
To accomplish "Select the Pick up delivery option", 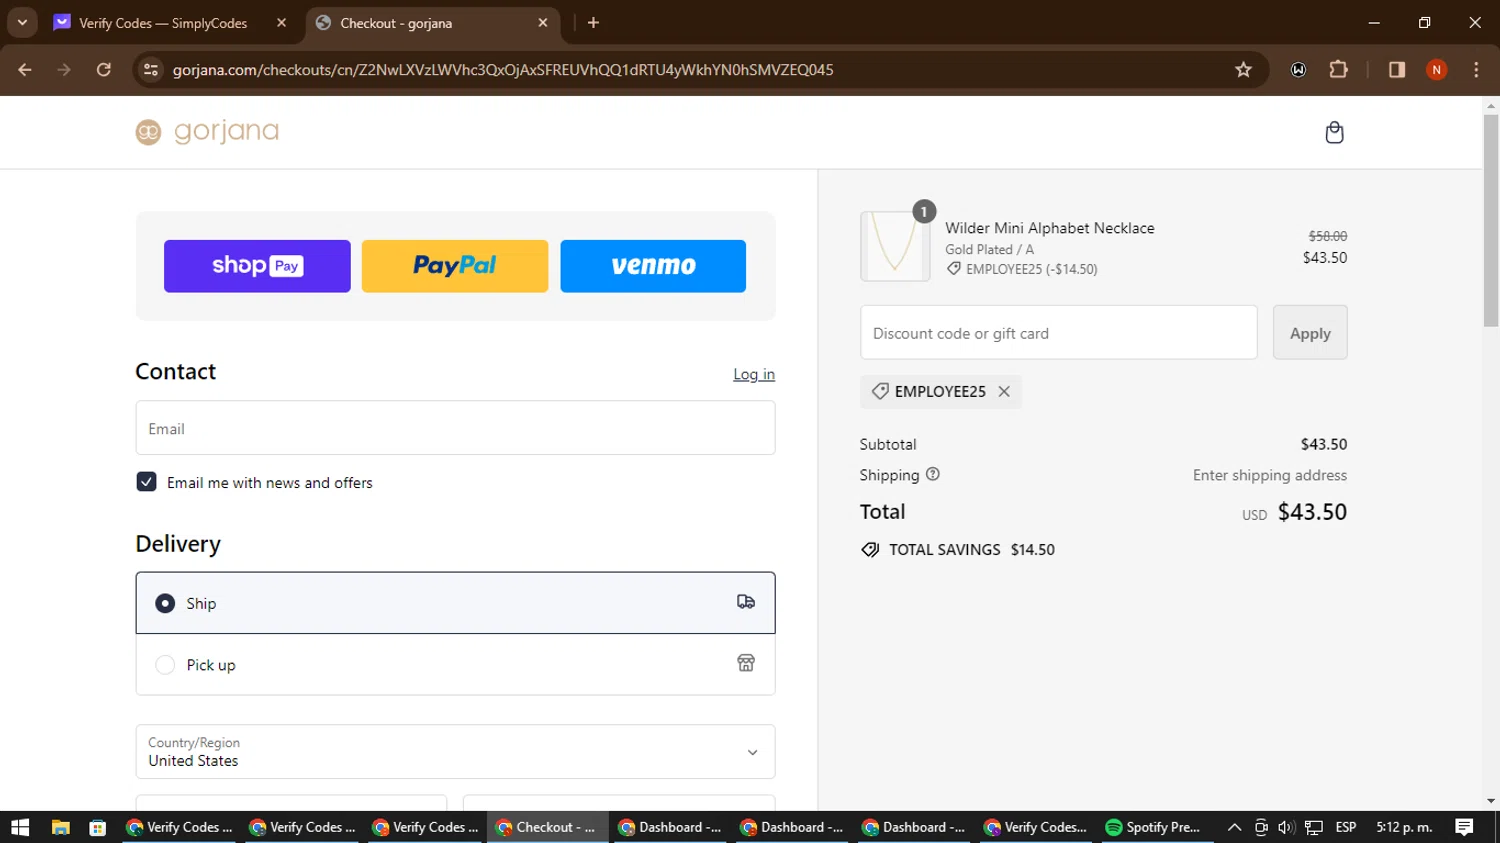I will click(455, 664).
